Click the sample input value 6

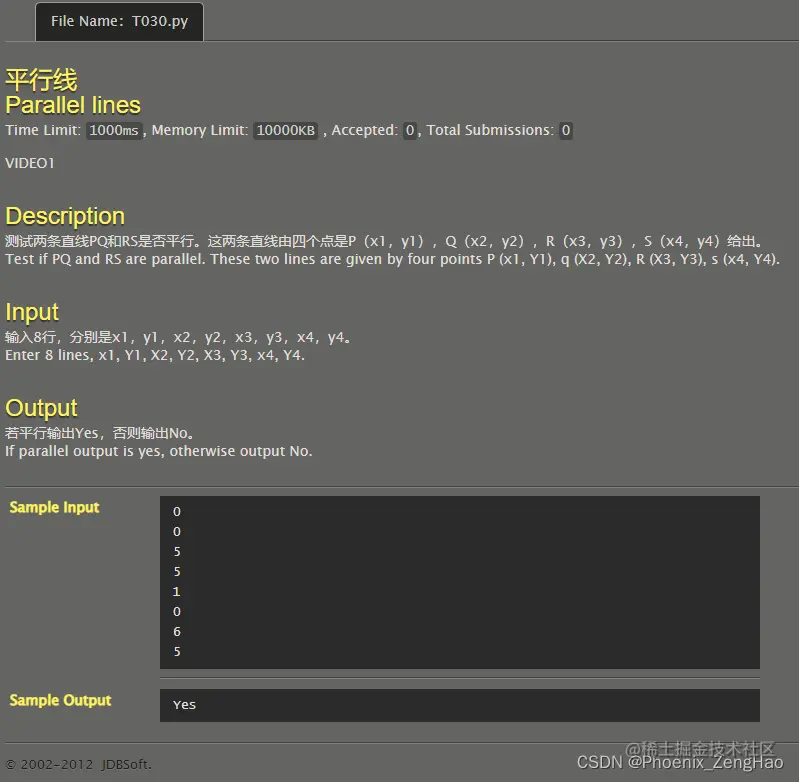point(177,632)
